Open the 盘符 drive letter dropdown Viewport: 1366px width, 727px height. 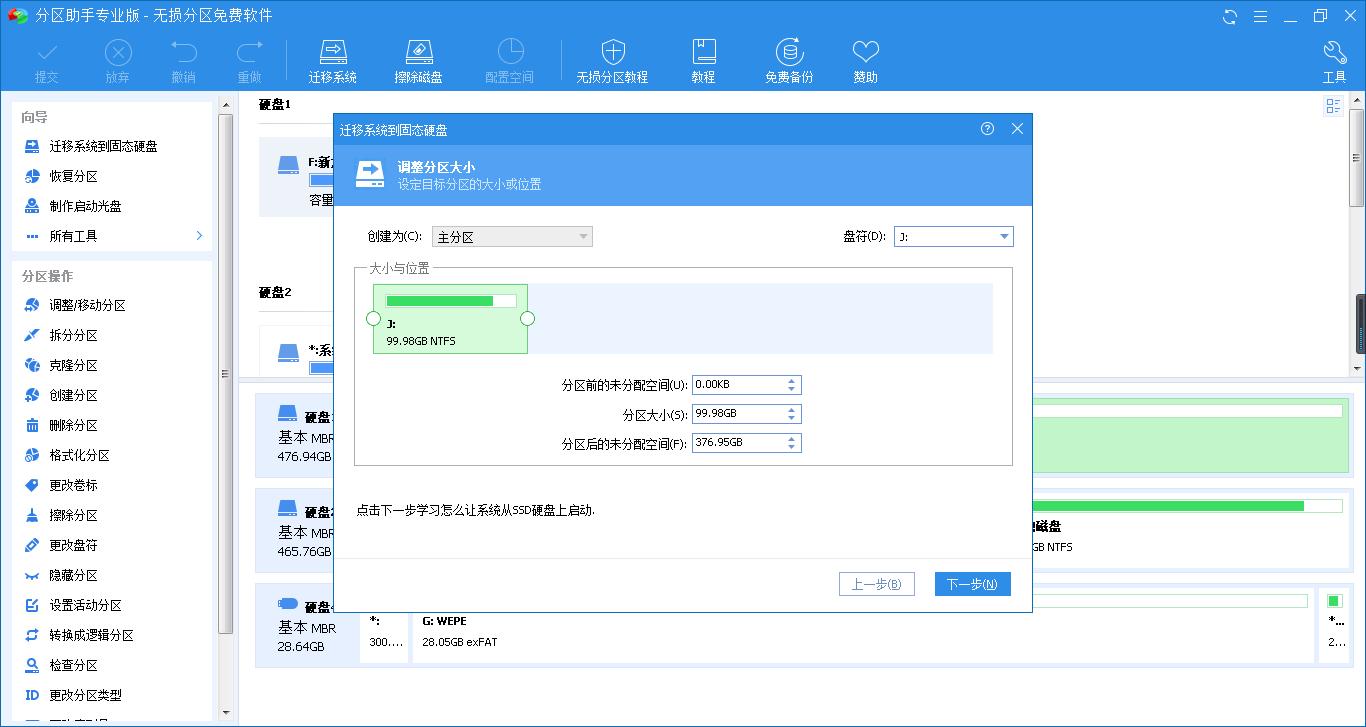[x=1002, y=236]
